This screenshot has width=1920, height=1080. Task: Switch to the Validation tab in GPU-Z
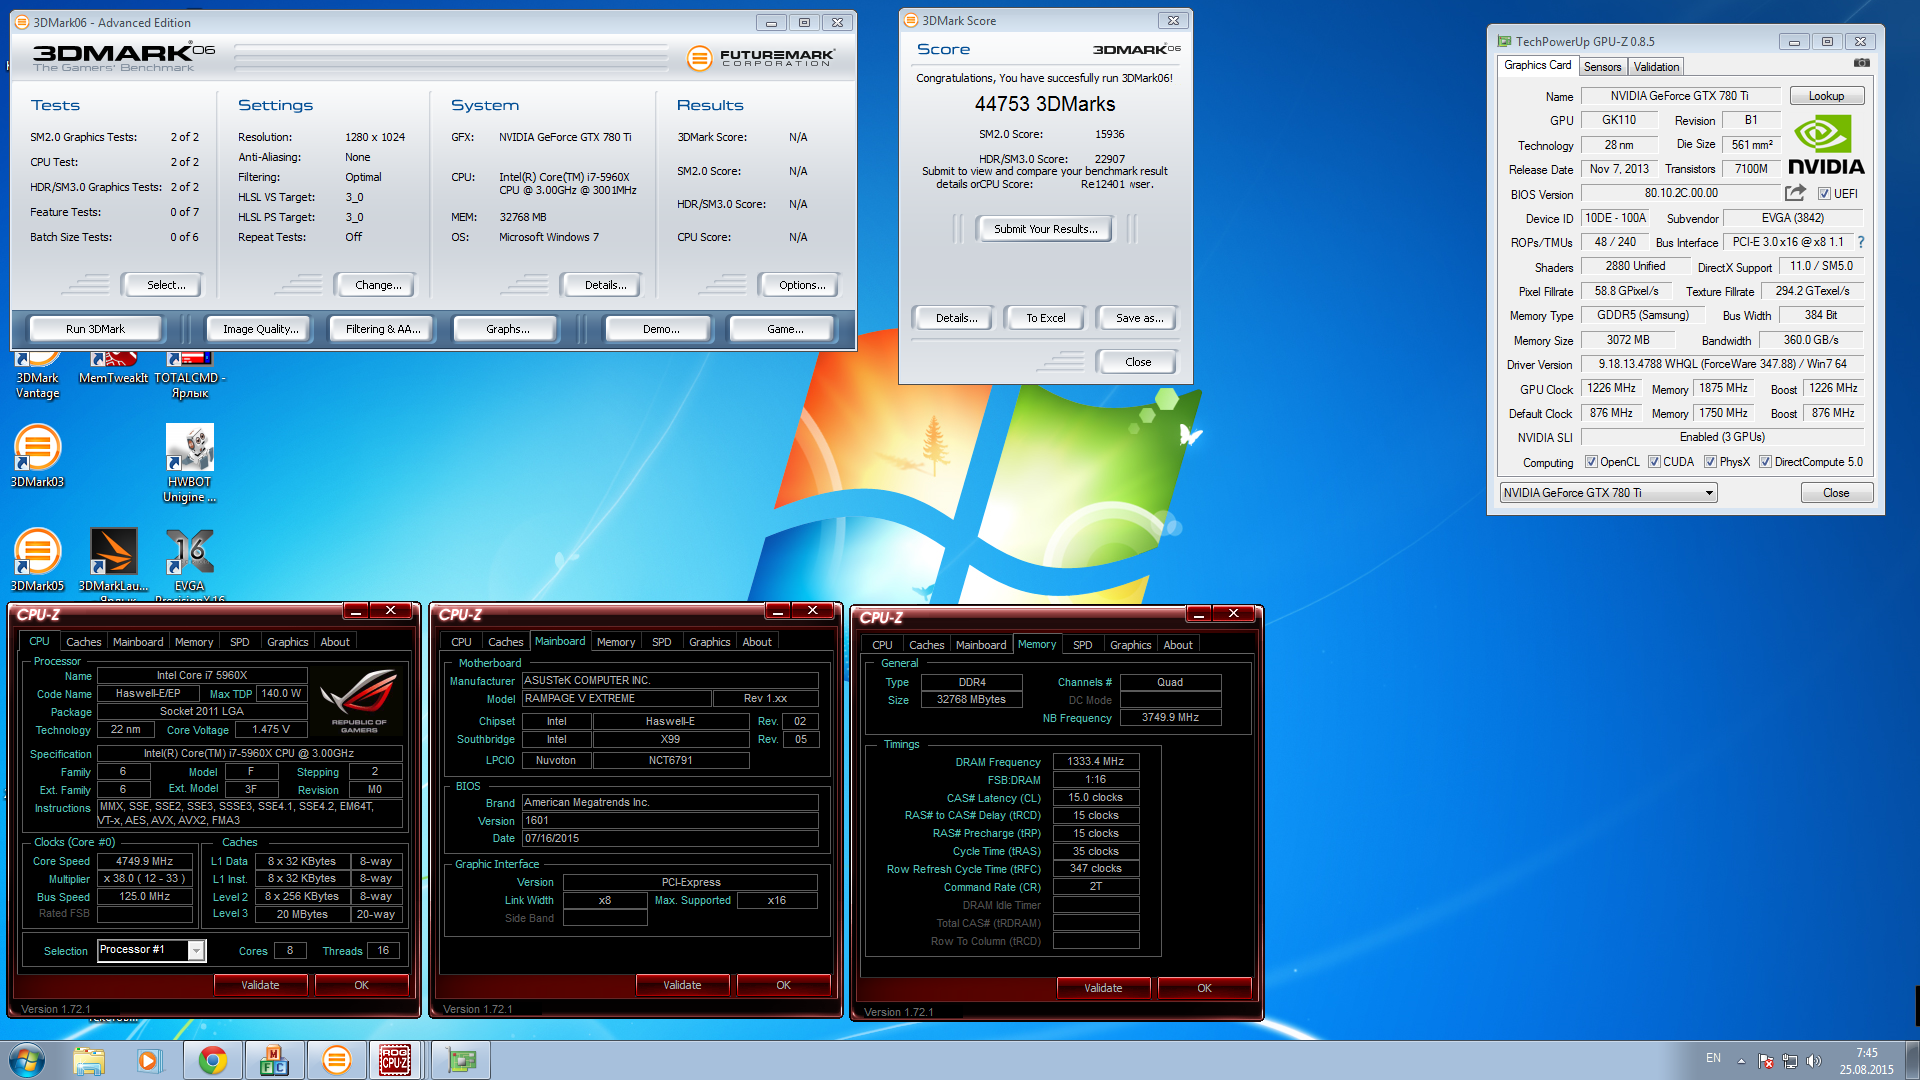coord(1656,67)
